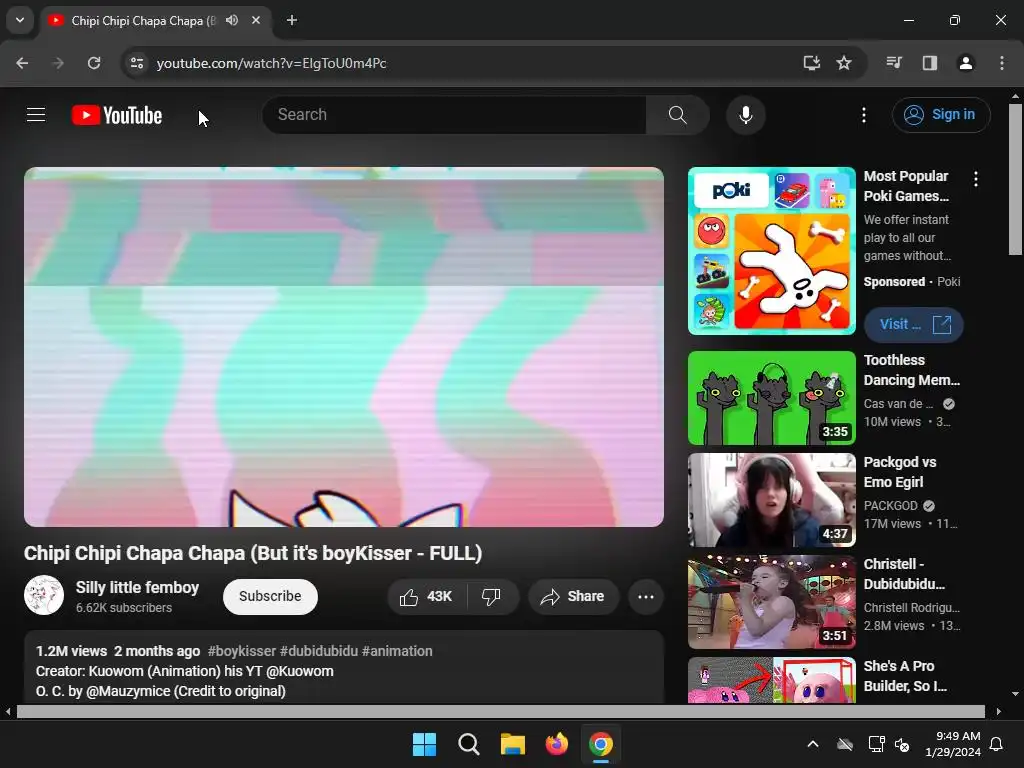Open the Silly little femboy channel avatar
The image size is (1024, 768).
click(x=44, y=595)
